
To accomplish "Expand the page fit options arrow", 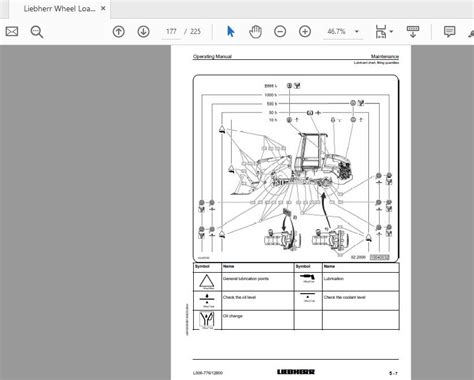I will (391, 32).
